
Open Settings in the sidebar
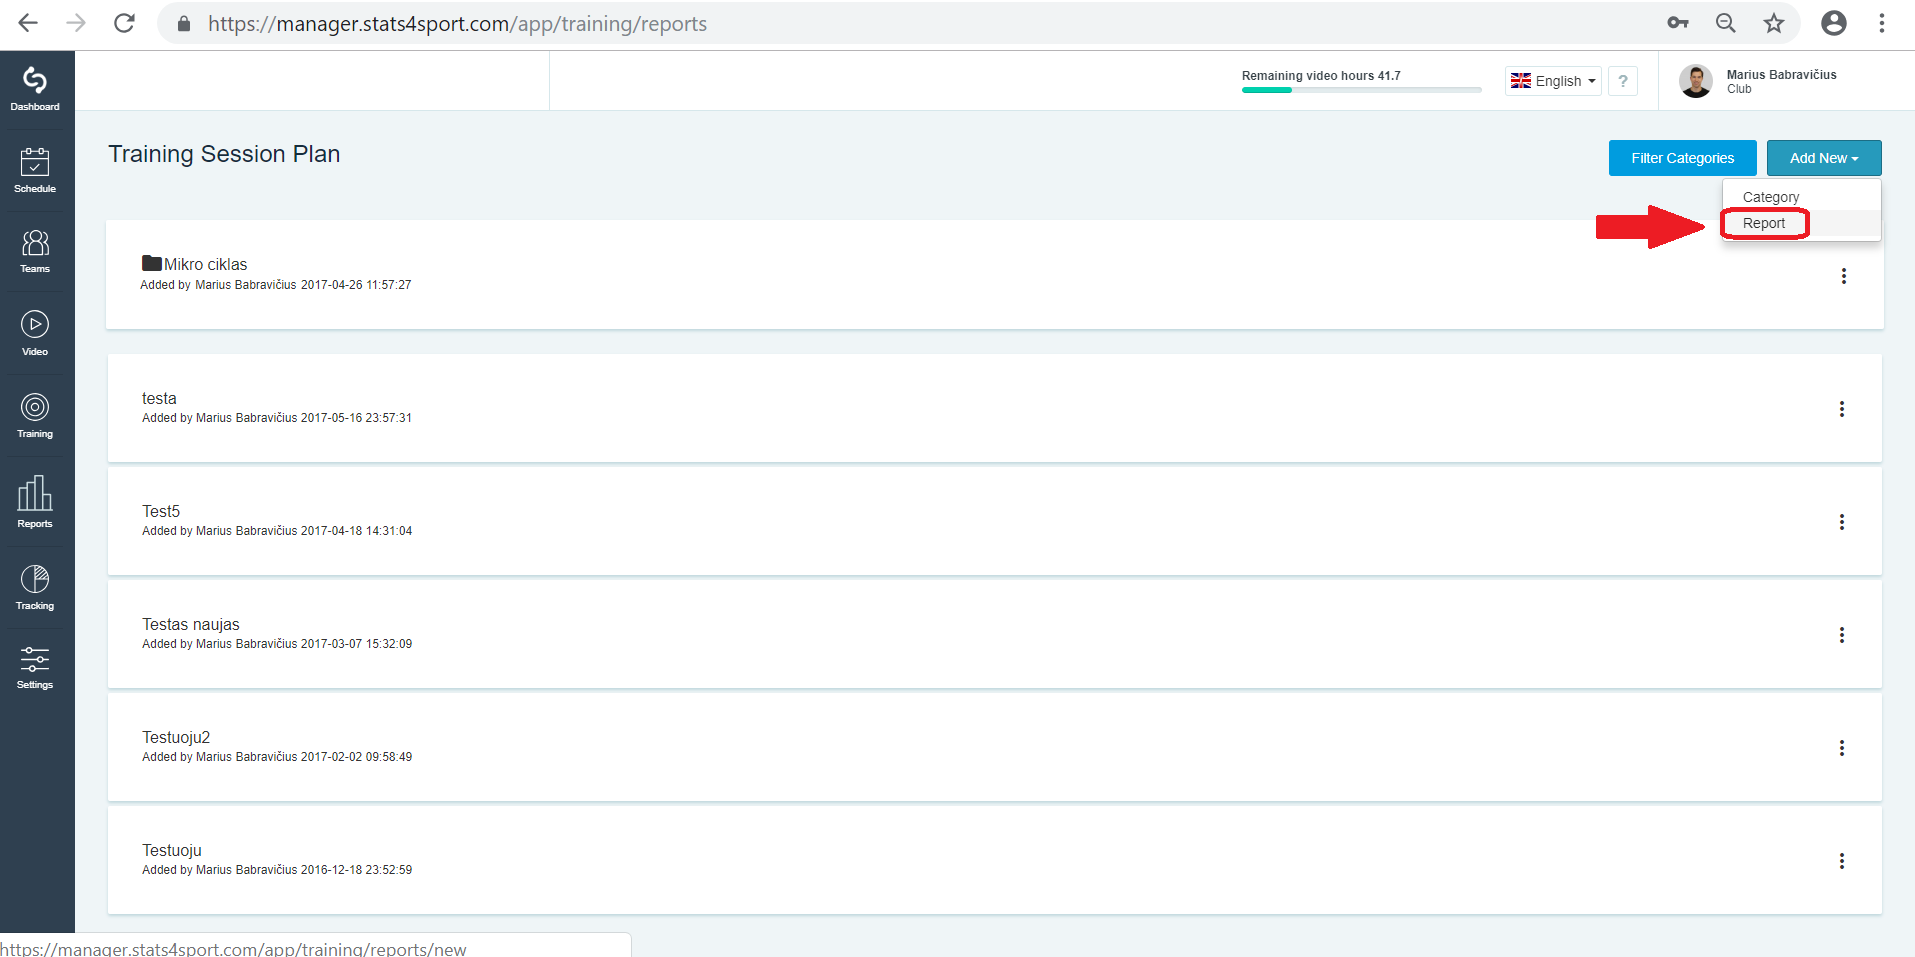pyautogui.click(x=35, y=668)
